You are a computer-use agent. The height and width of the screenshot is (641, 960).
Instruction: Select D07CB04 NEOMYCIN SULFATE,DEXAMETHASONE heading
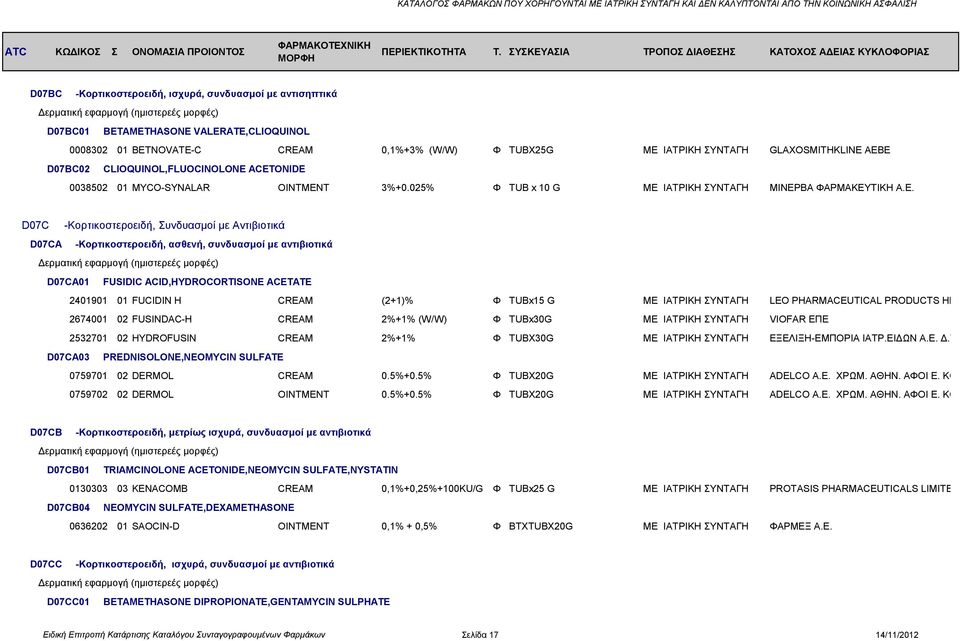pos(171,508)
